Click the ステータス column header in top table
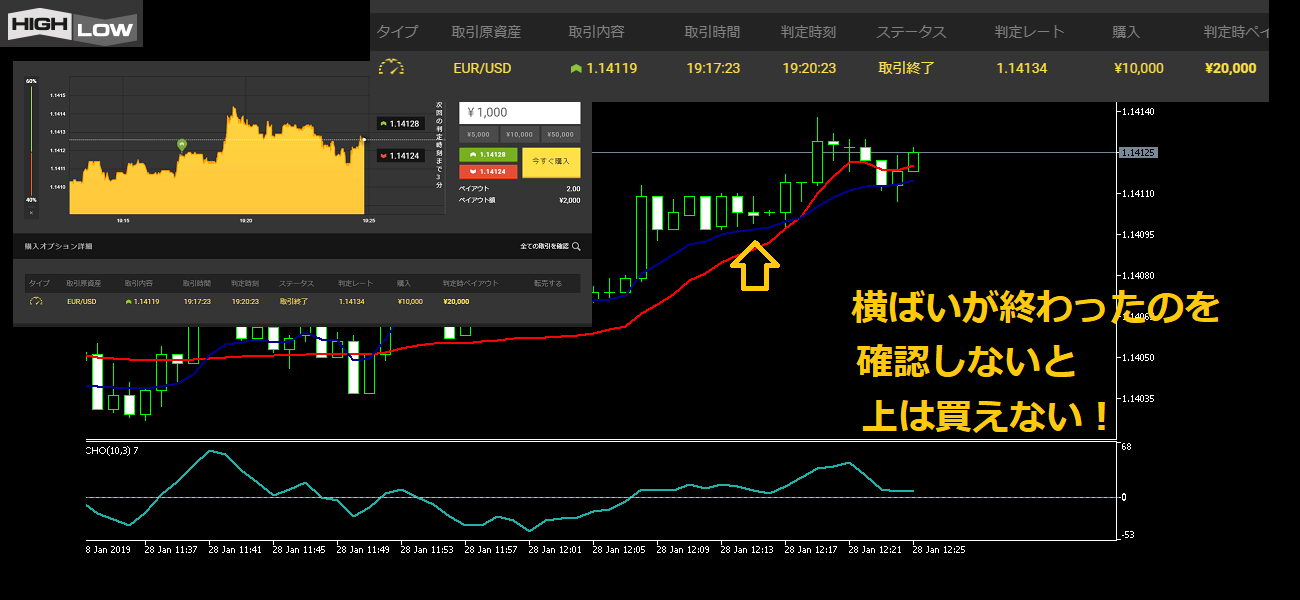Image resolution: width=1300 pixels, height=600 pixels. click(910, 32)
